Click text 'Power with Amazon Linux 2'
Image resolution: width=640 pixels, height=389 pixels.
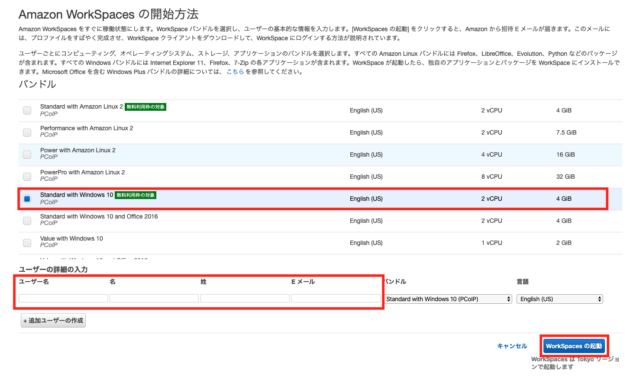coord(78,150)
